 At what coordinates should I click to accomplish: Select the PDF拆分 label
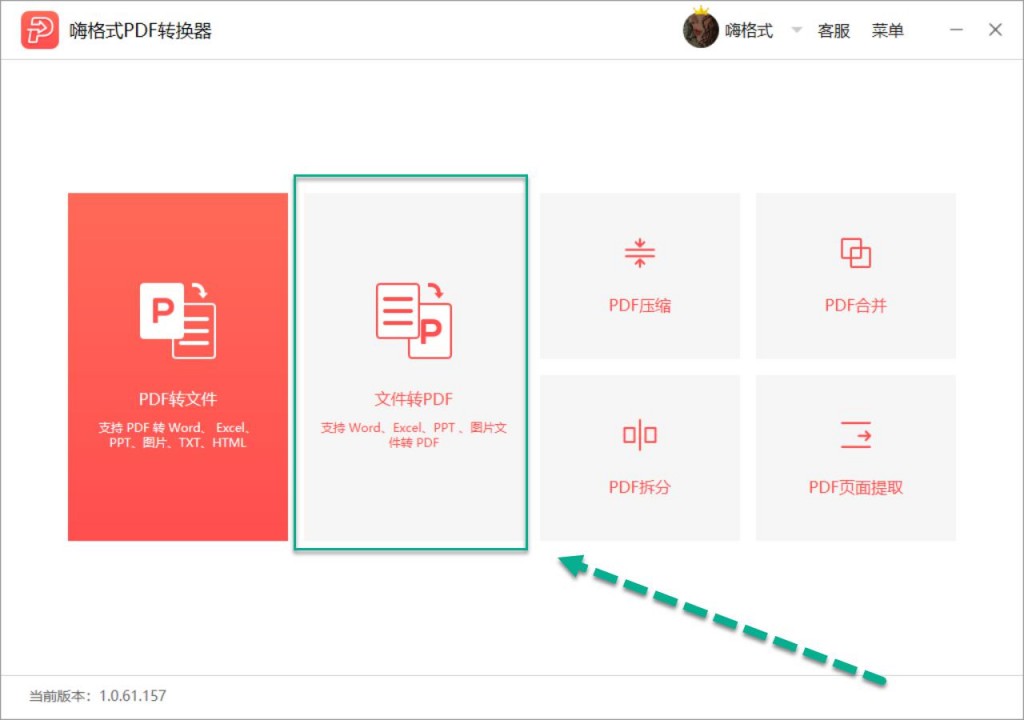coord(640,487)
